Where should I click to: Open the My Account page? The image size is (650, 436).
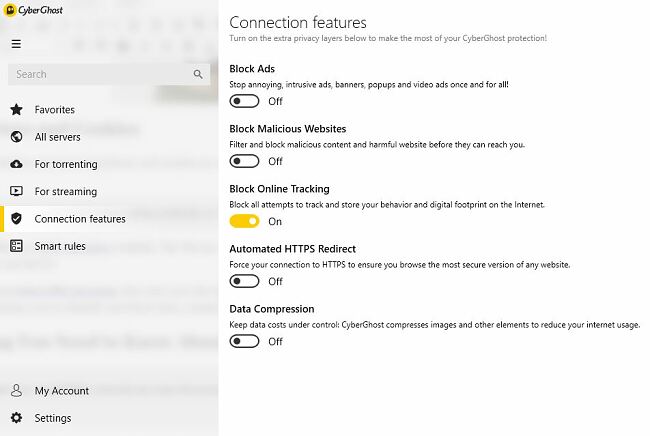click(x=62, y=391)
